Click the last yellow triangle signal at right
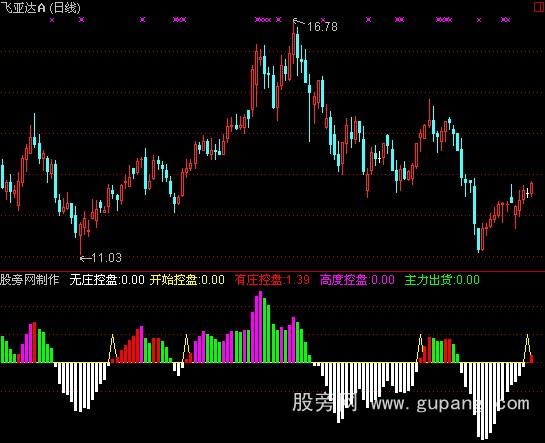545x443 pixels. (x=527, y=348)
